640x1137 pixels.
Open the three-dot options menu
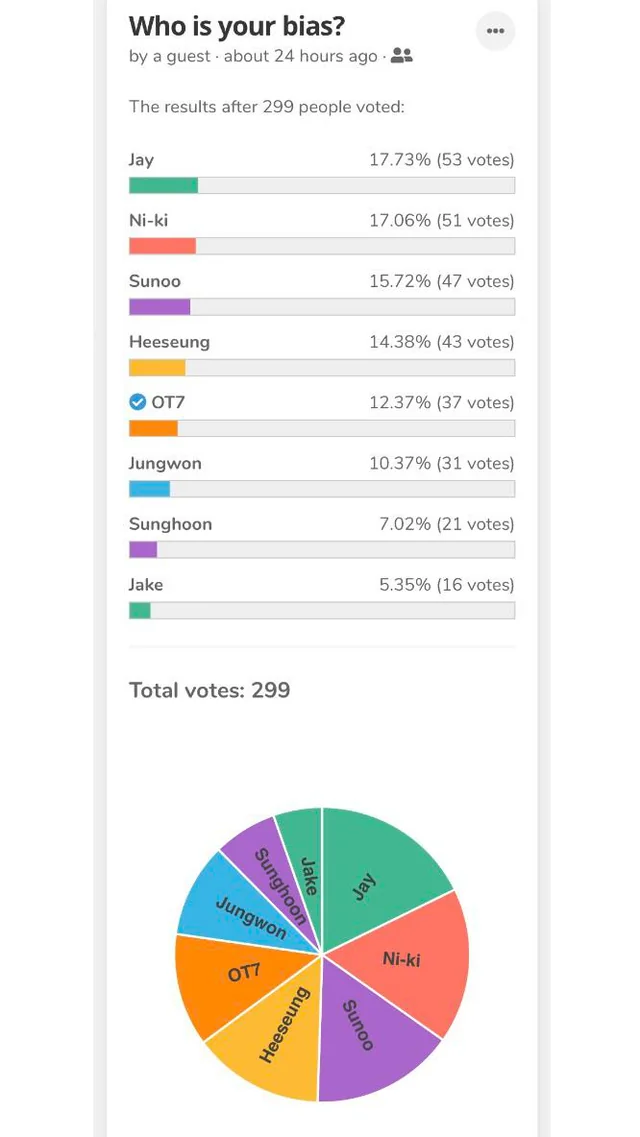pyautogui.click(x=494, y=30)
